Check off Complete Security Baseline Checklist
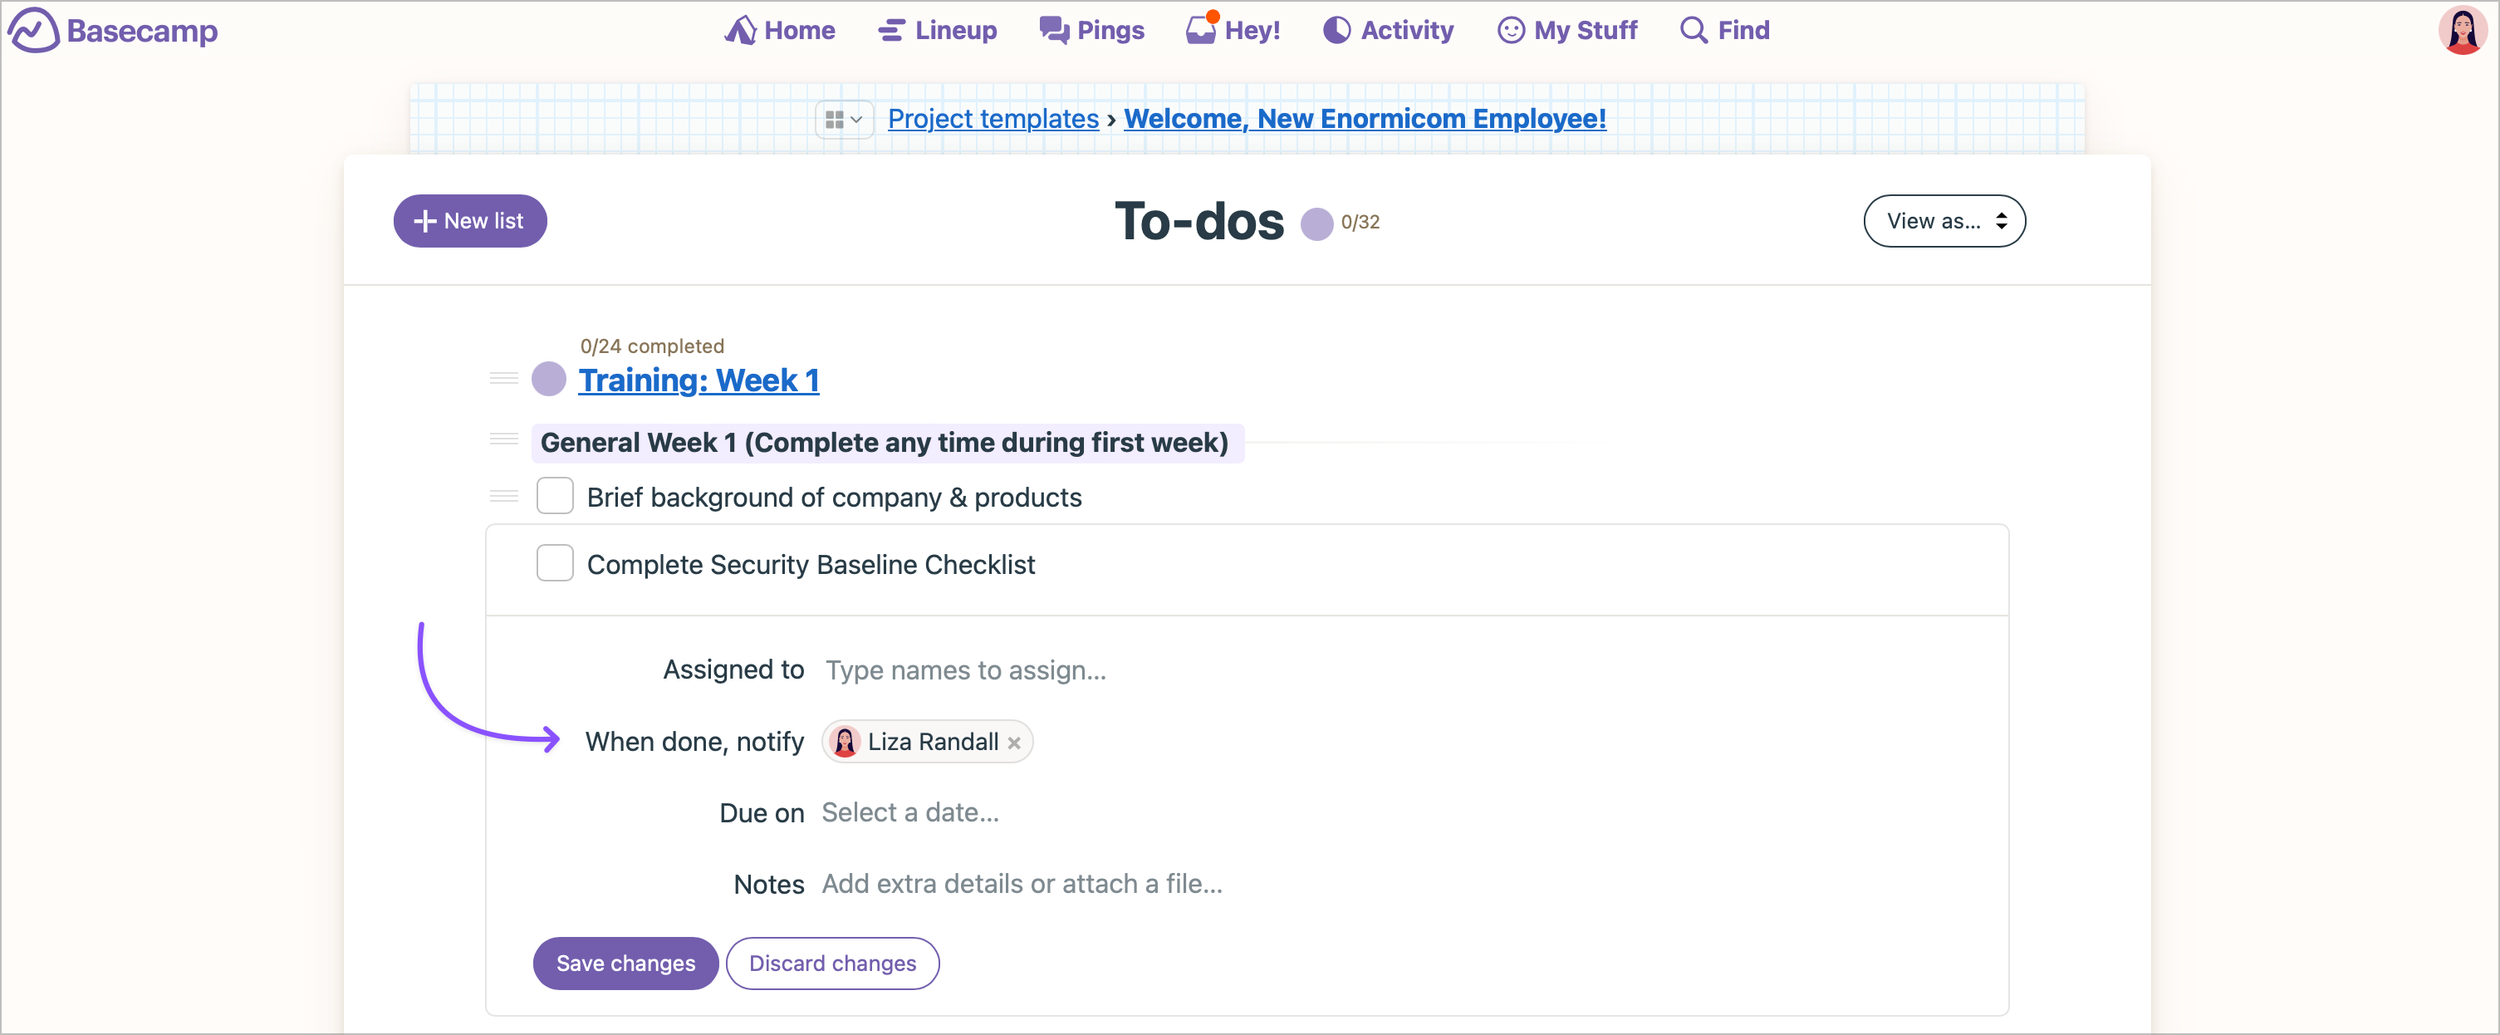Image resolution: width=2500 pixels, height=1035 pixels. 555,563
